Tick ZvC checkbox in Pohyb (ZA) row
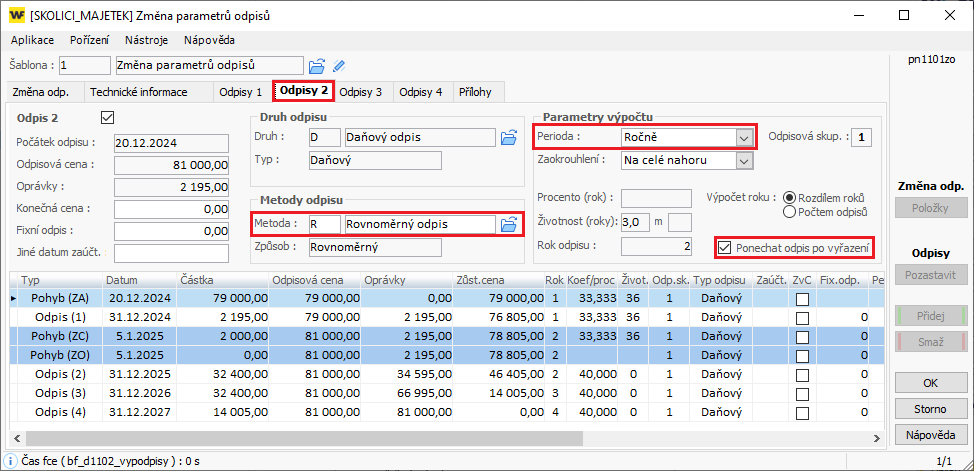 [x=802, y=298]
